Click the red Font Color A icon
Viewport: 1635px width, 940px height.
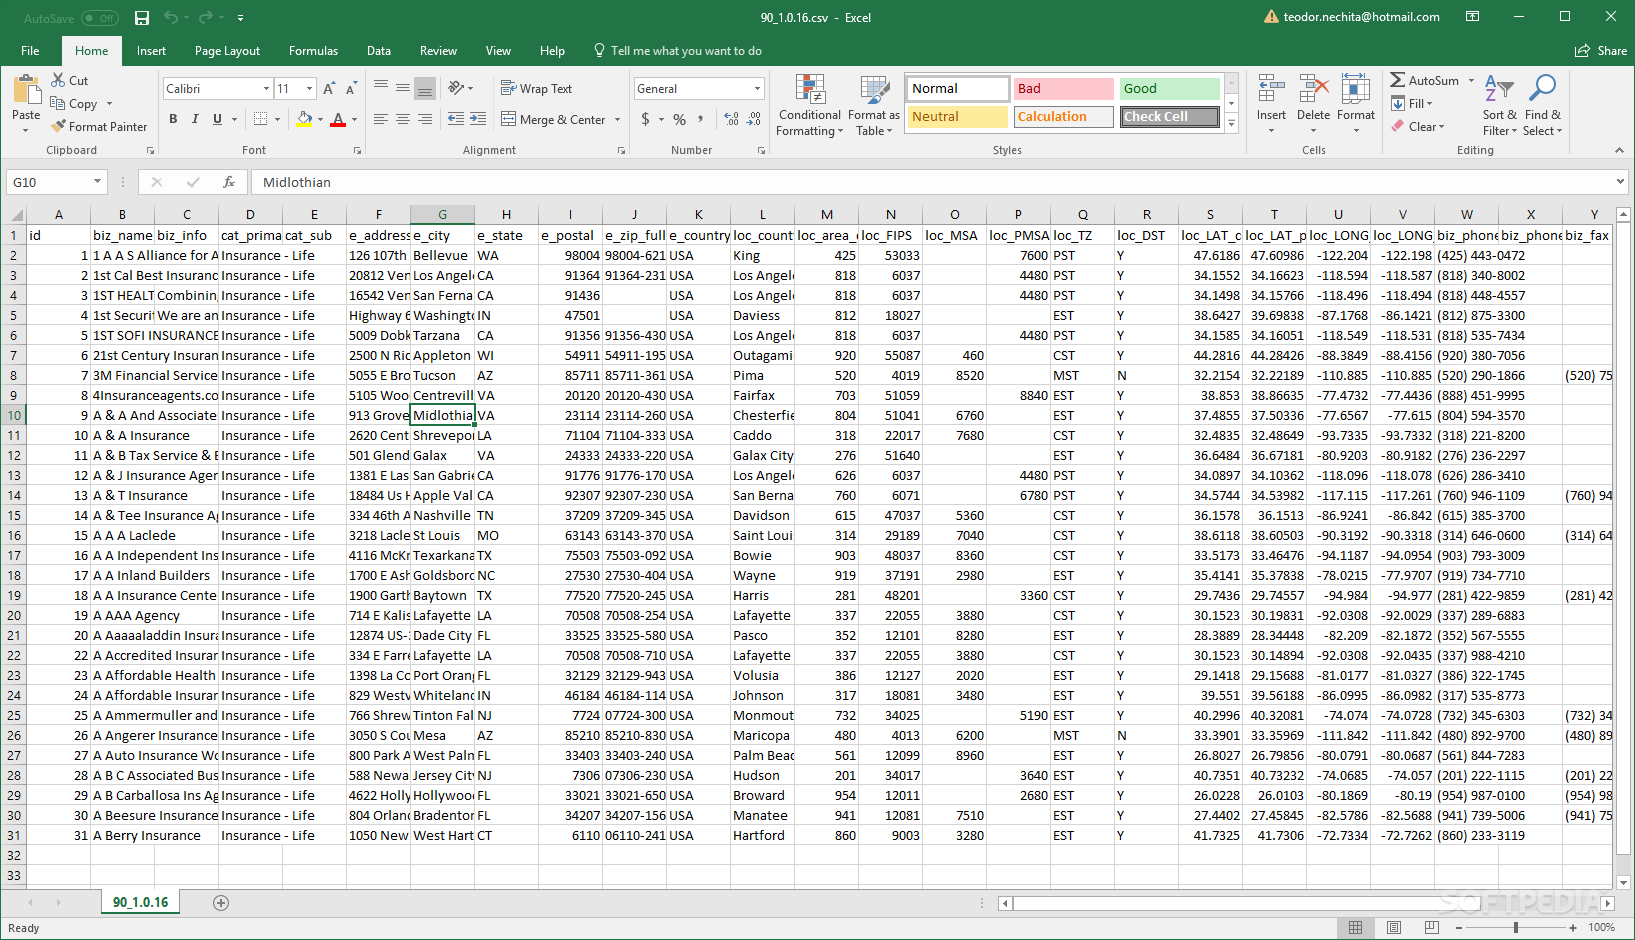[338, 119]
